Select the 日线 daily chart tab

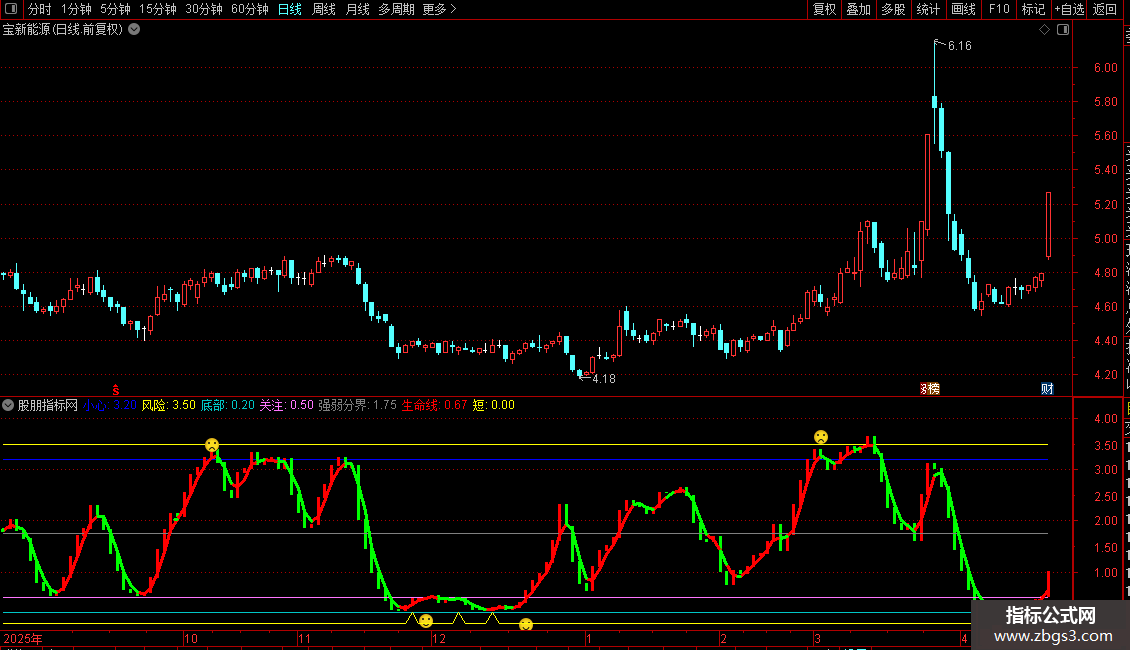(290, 9)
